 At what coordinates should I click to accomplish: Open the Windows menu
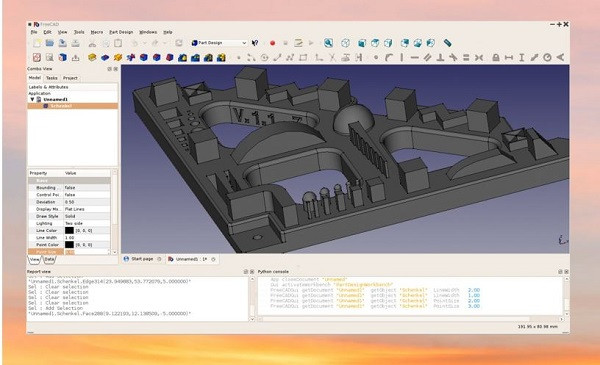coord(148,32)
